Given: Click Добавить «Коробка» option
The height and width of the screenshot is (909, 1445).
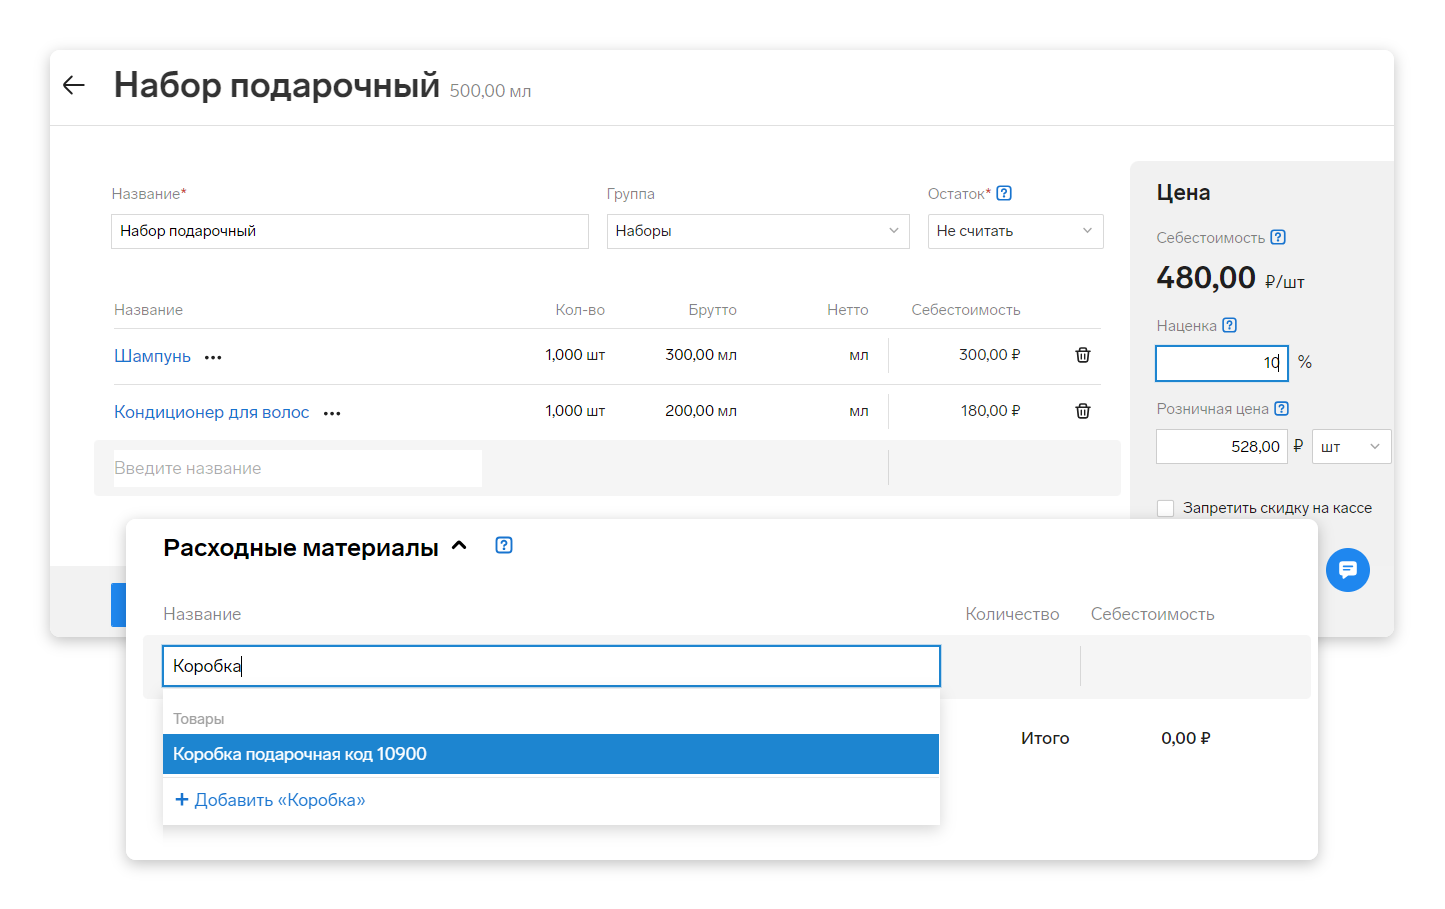Looking at the screenshot, I should pyautogui.click(x=270, y=800).
